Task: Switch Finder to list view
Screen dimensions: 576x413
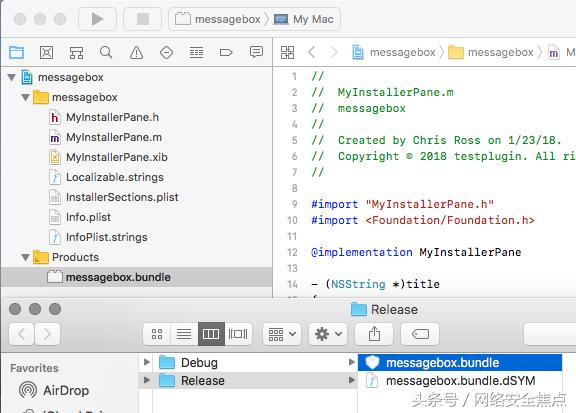Action: point(184,334)
